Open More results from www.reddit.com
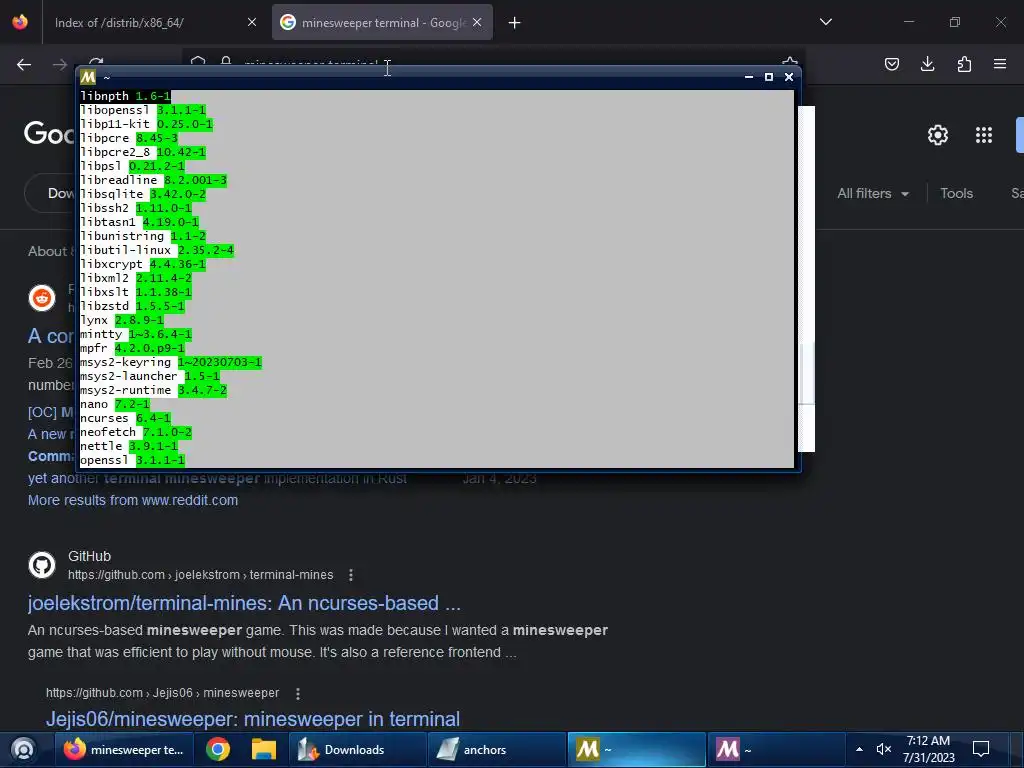 click(x=133, y=500)
